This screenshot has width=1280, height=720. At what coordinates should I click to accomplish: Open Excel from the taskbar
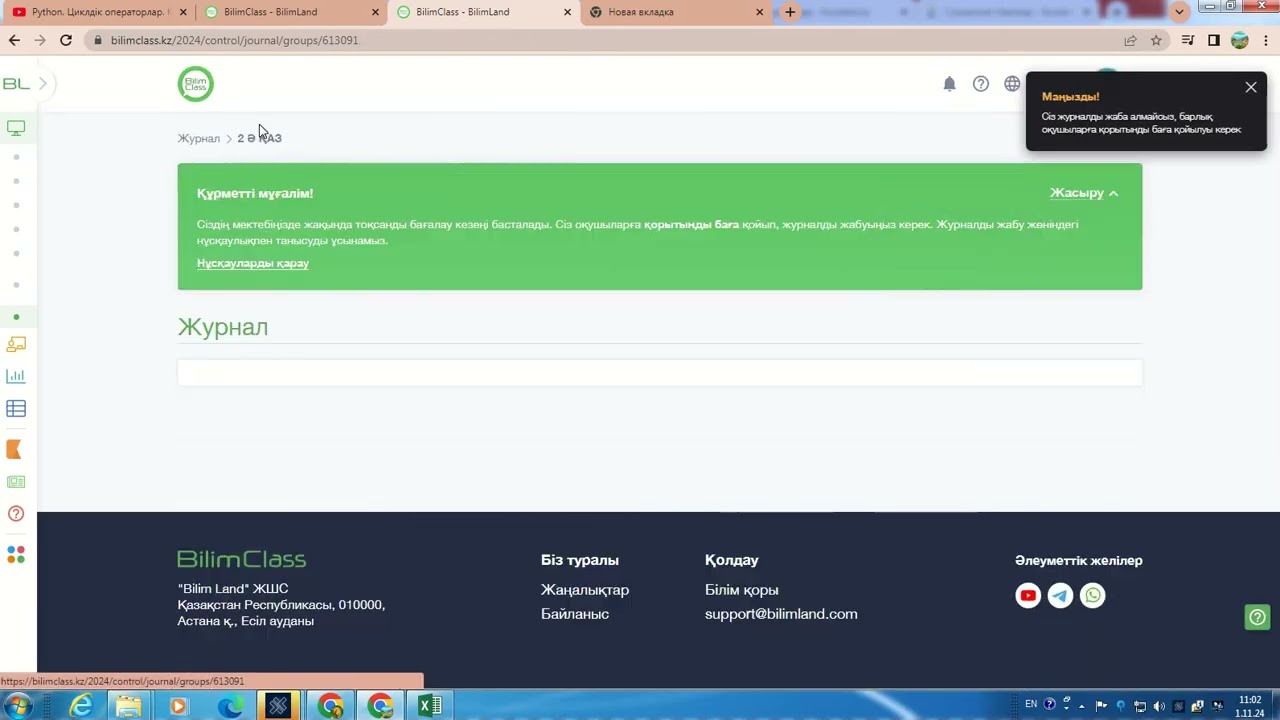tap(430, 706)
